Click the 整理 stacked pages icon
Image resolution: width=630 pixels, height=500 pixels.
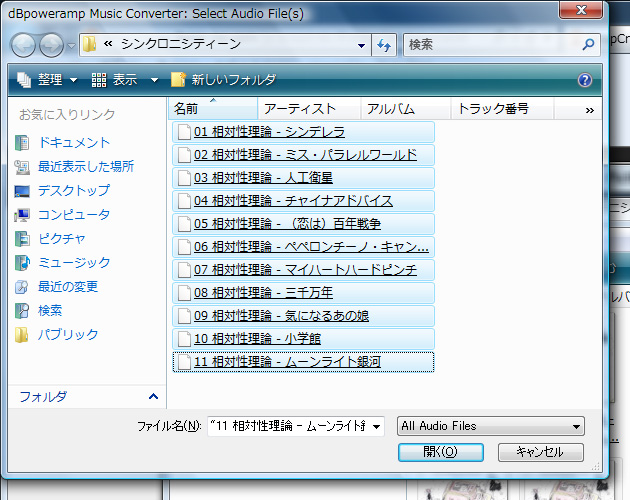(x=24, y=80)
